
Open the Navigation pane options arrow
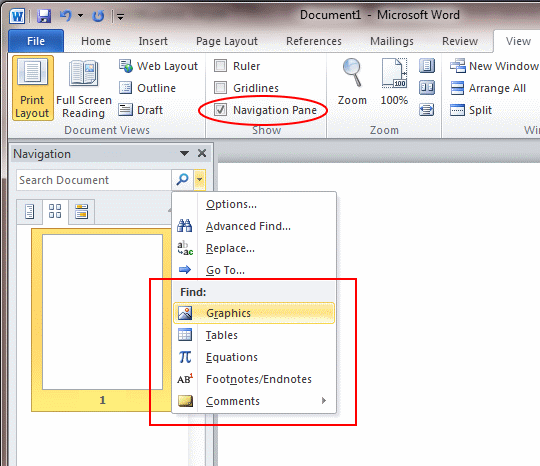pyautogui.click(x=185, y=153)
